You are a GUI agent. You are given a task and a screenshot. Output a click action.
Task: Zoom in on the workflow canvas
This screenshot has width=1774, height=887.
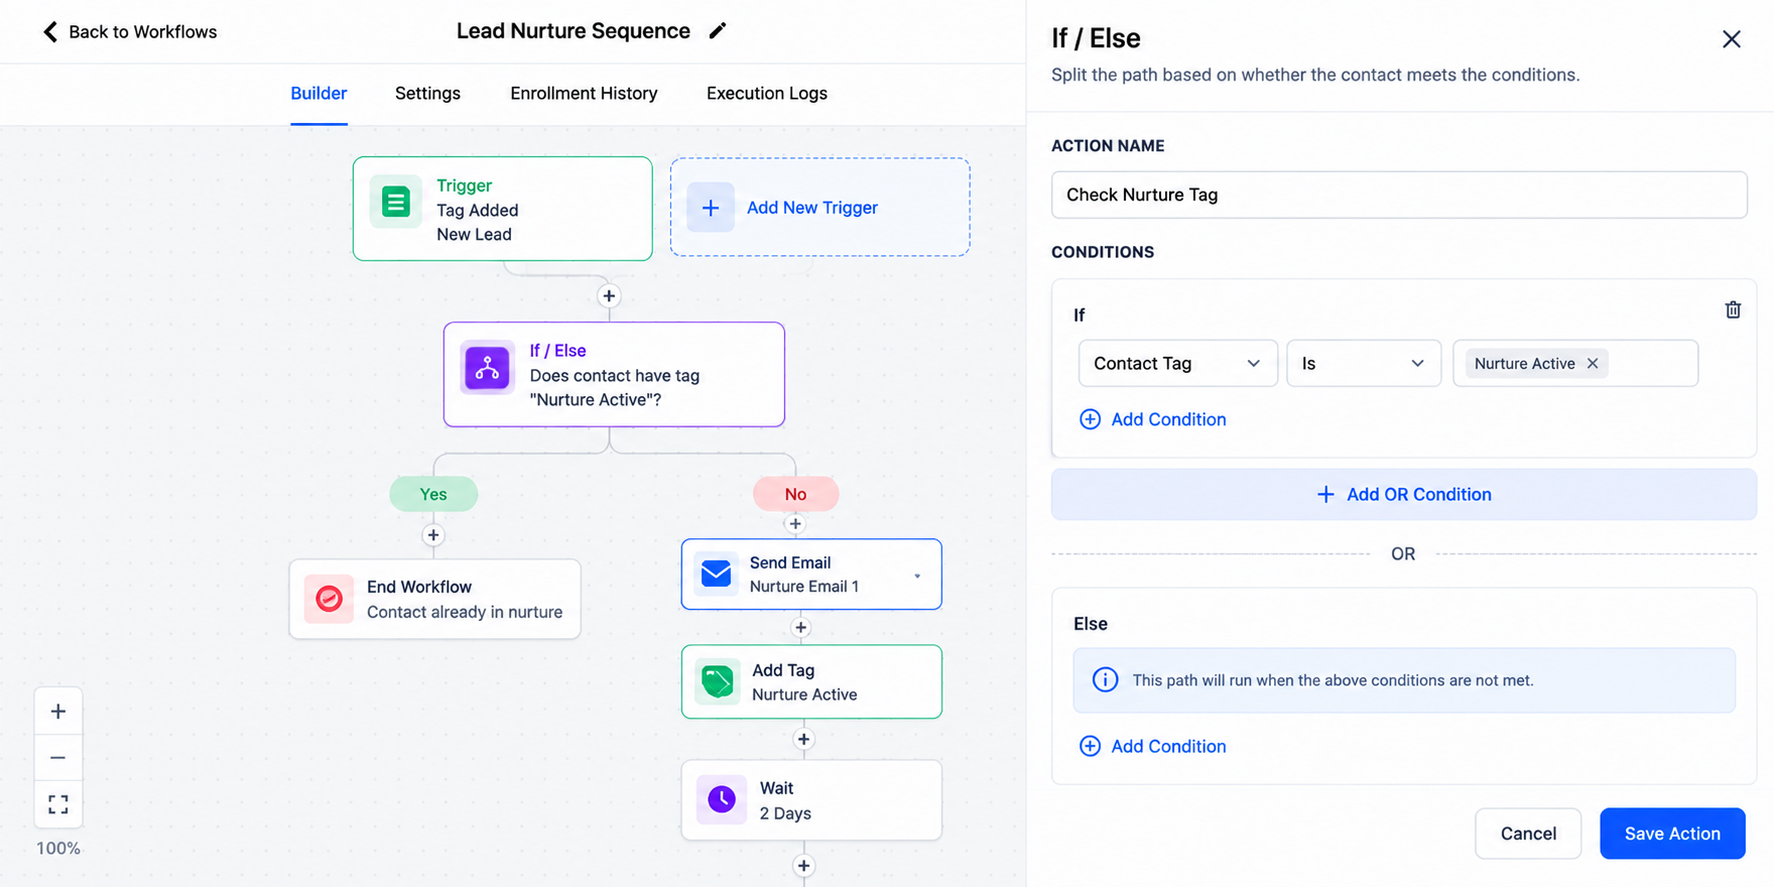click(x=58, y=711)
